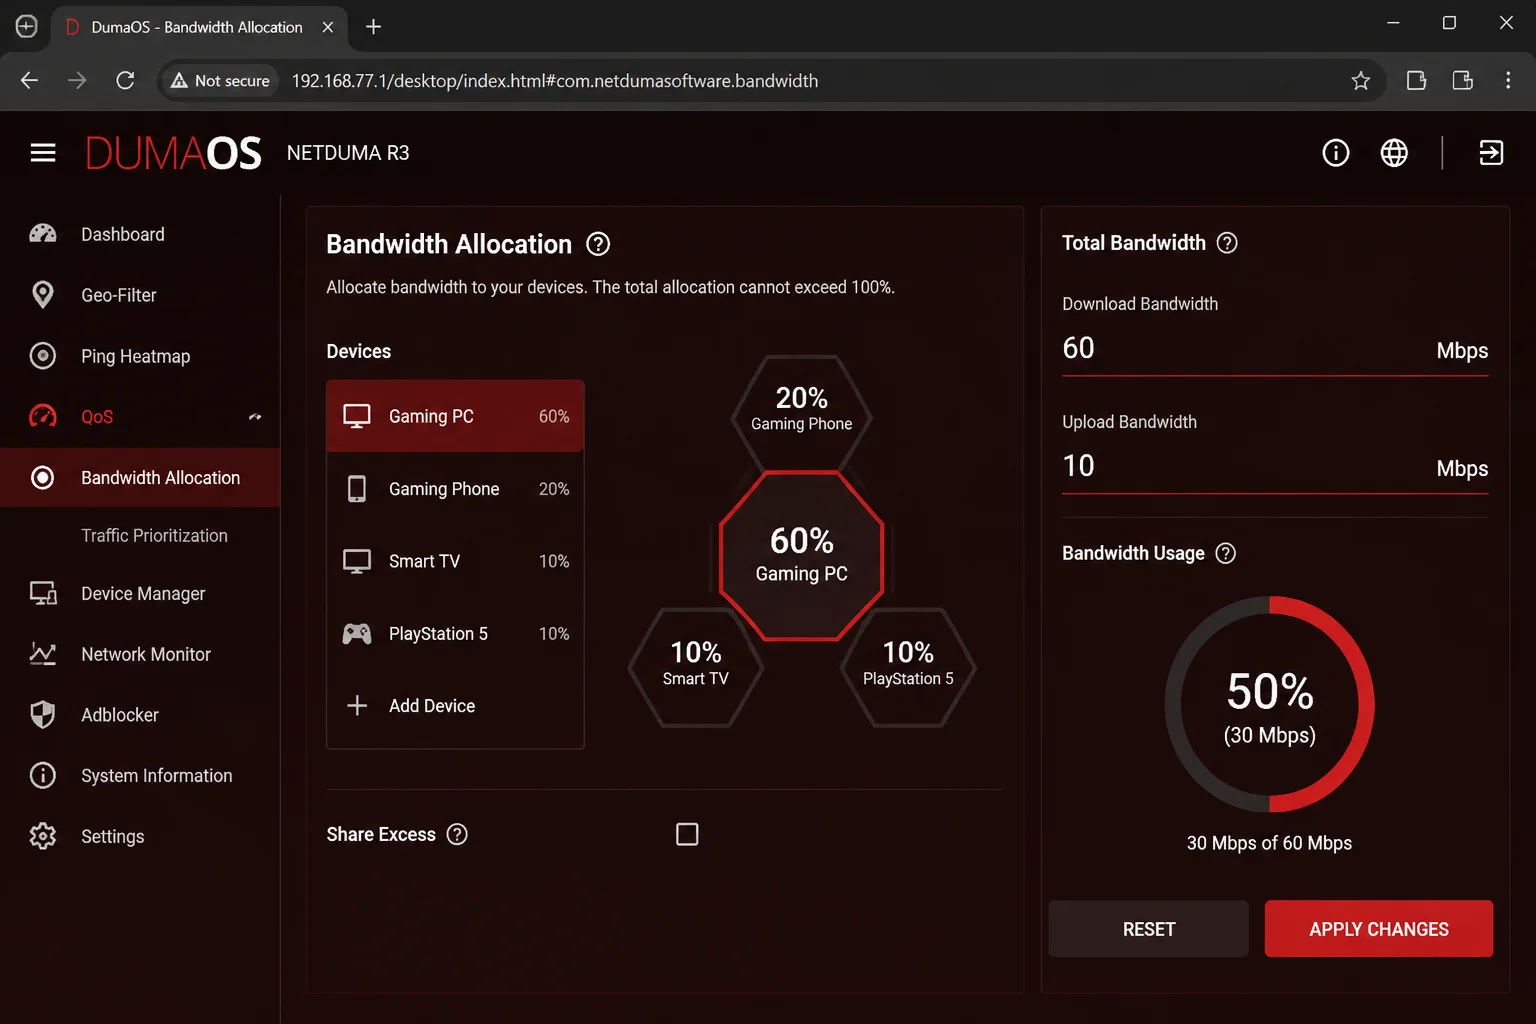This screenshot has width=1536, height=1024.
Task: Click the QoS speedometer icon
Action: point(43,416)
